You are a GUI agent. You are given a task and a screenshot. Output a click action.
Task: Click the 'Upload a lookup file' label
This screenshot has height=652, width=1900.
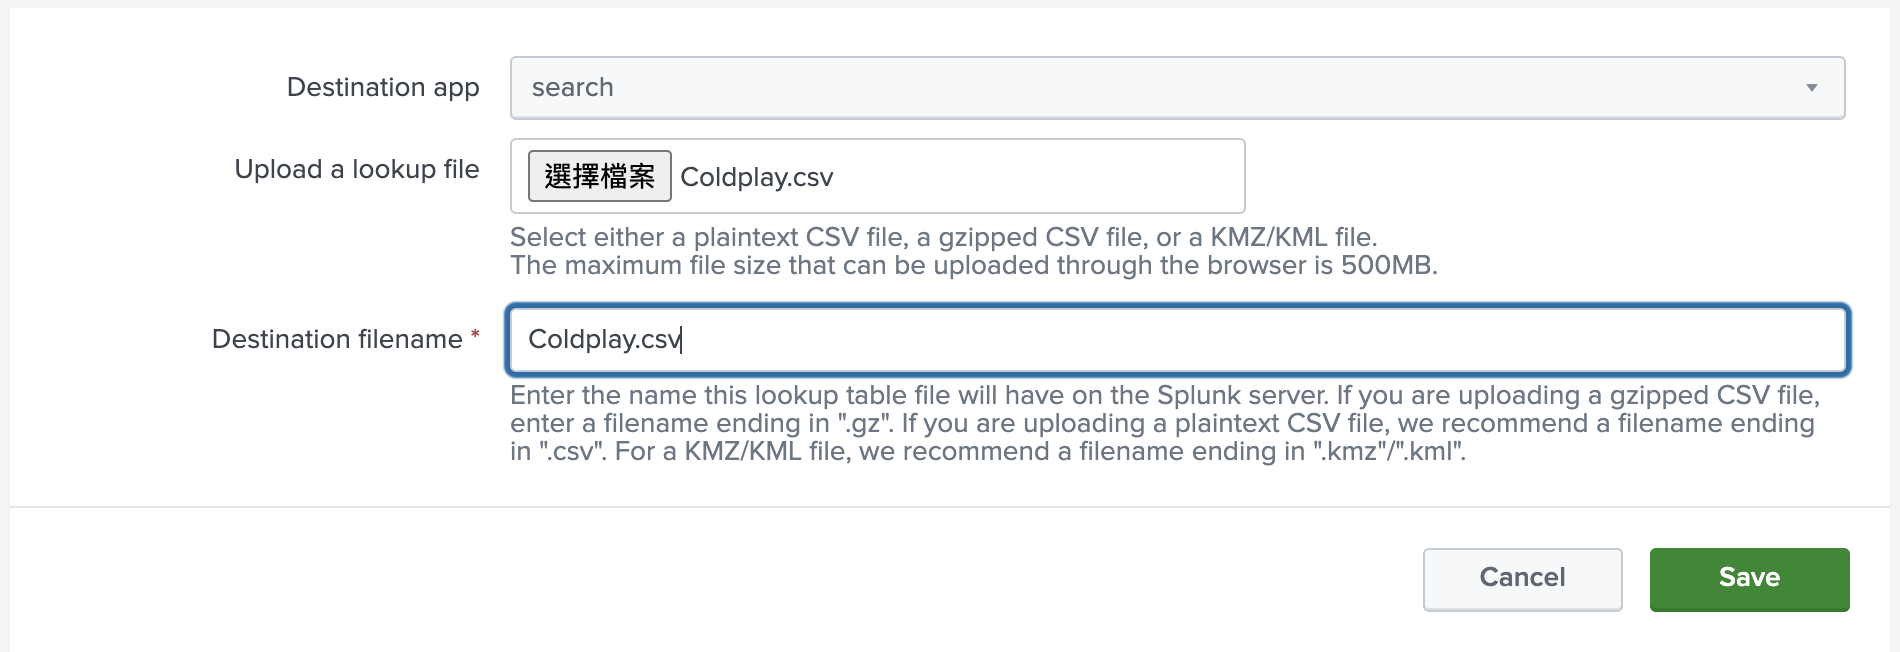(357, 170)
